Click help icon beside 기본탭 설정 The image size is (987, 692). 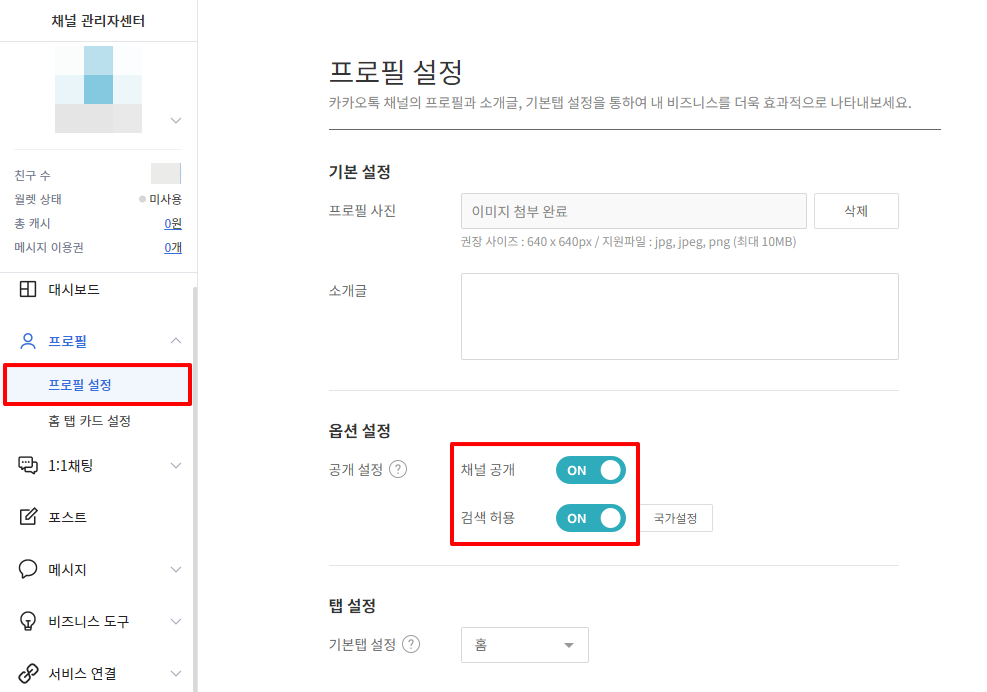[x=411, y=645]
